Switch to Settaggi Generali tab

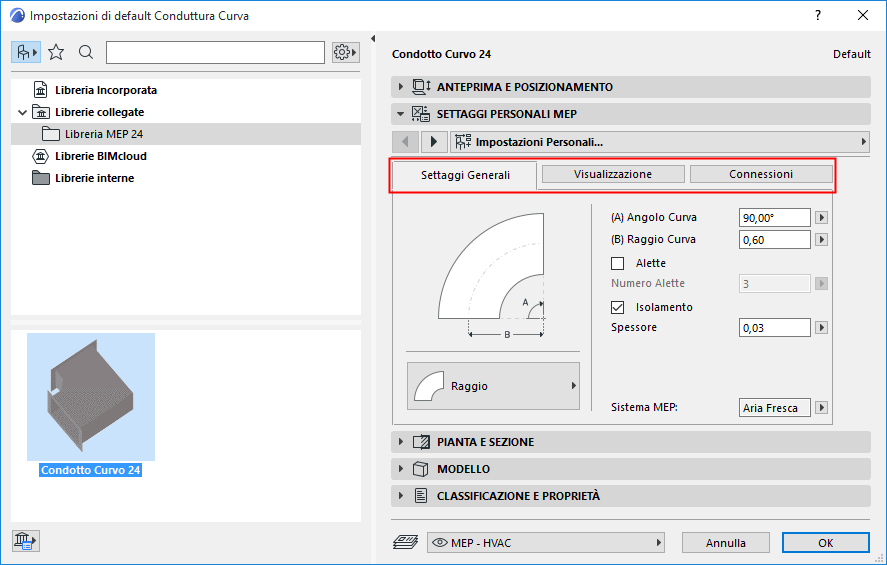[x=465, y=175]
